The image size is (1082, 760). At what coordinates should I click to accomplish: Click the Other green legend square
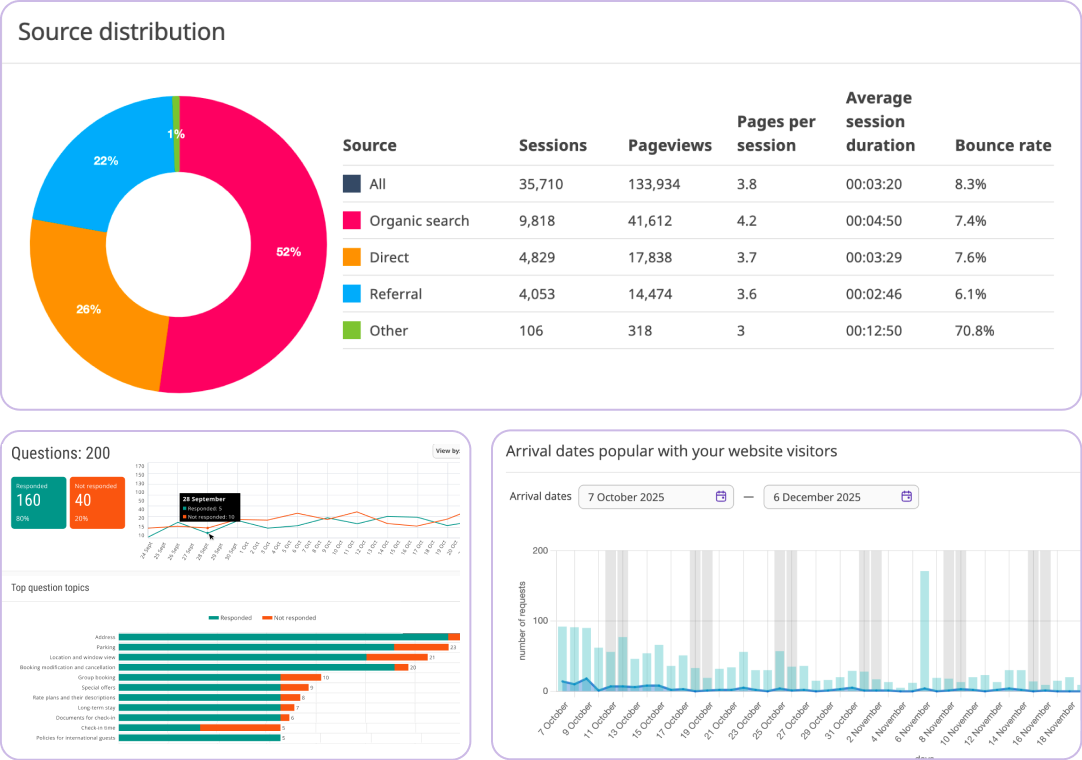(351, 330)
